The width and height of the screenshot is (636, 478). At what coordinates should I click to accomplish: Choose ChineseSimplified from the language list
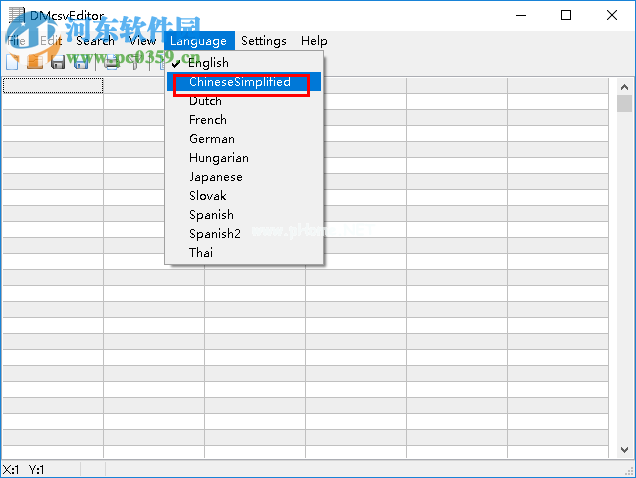[x=240, y=82]
